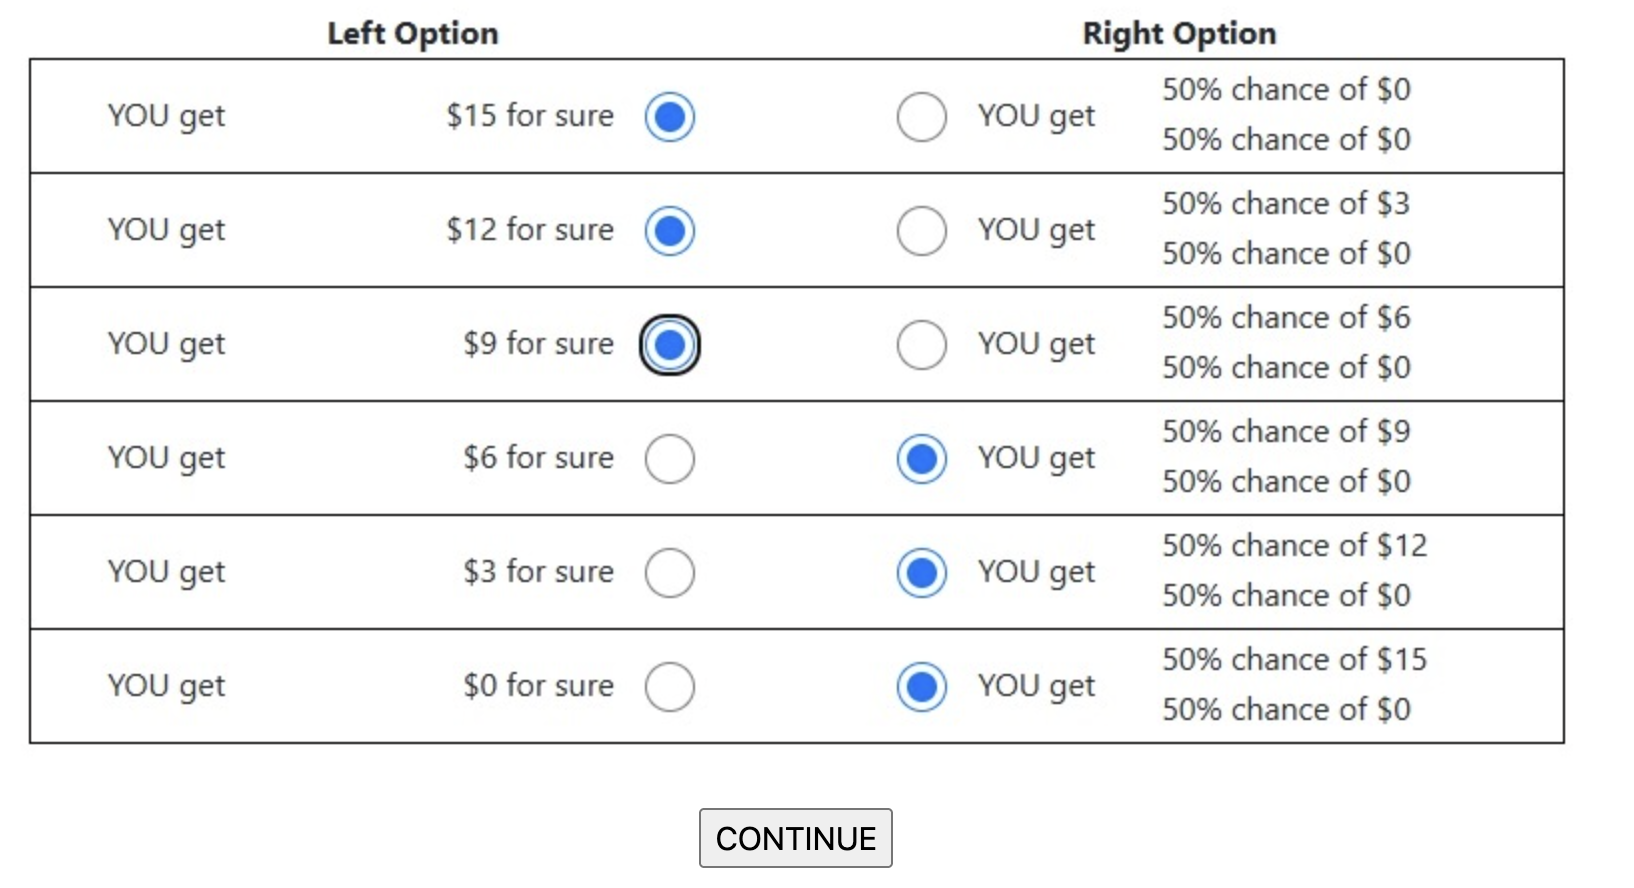1634x888 pixels.
Task: Click the '50% chance of $15' text
Action: coord(1294,660)
